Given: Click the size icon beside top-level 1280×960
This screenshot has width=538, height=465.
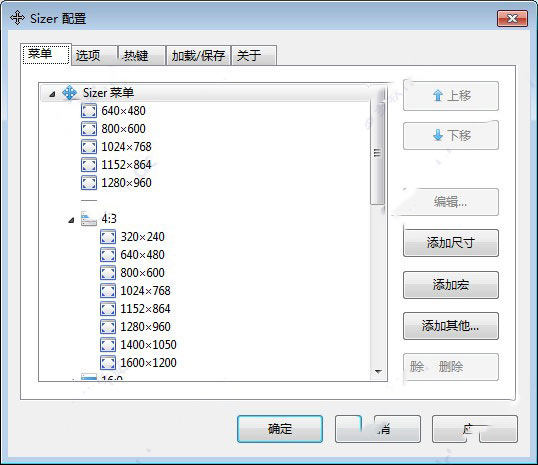Looking at the screenshot, I should click(89, 183).
